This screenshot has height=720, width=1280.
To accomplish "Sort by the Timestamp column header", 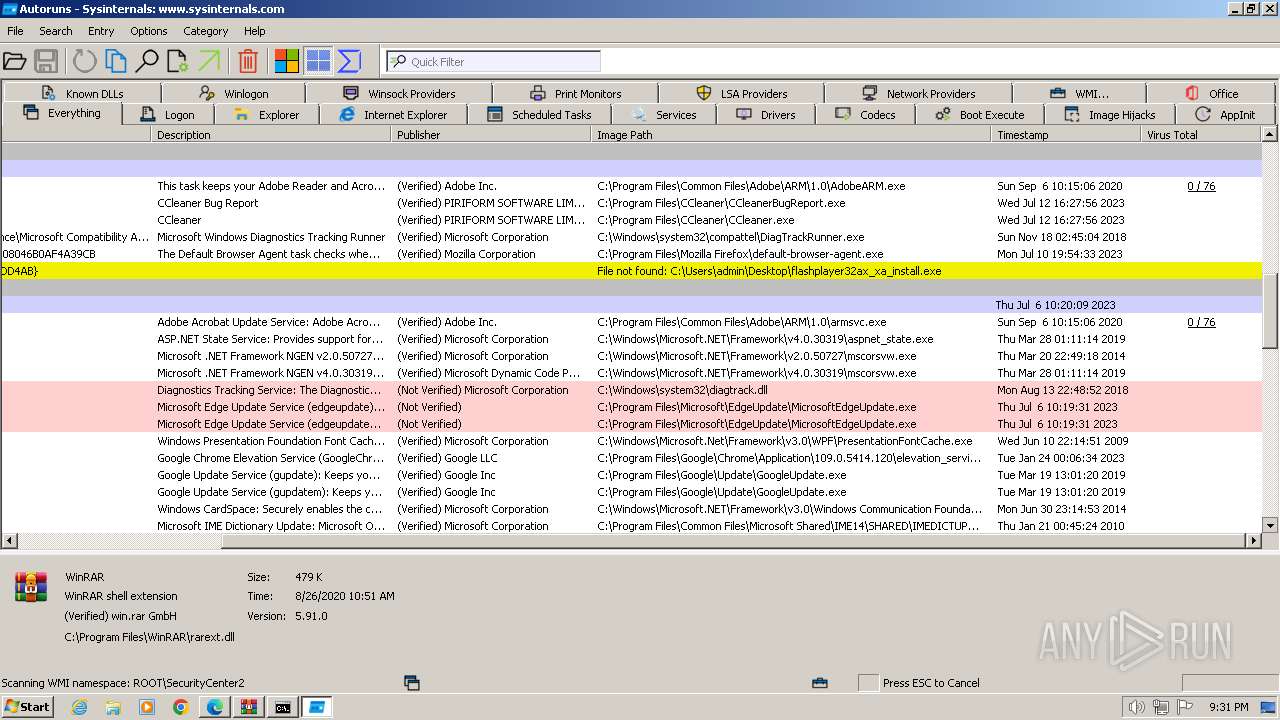I will (1067, 135).
